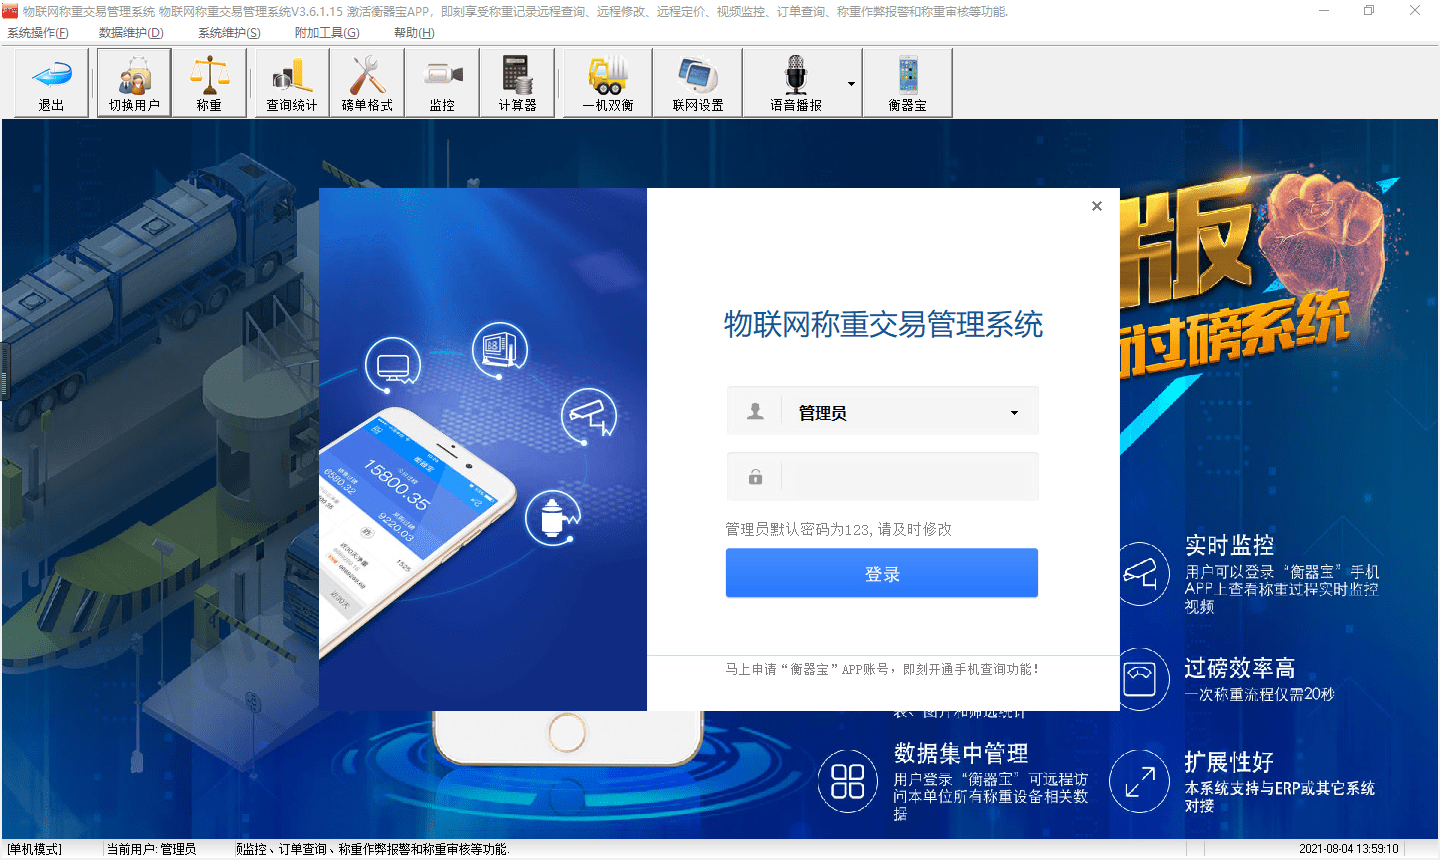Click the surveillance camera icon on illustration

pos(589,416)
